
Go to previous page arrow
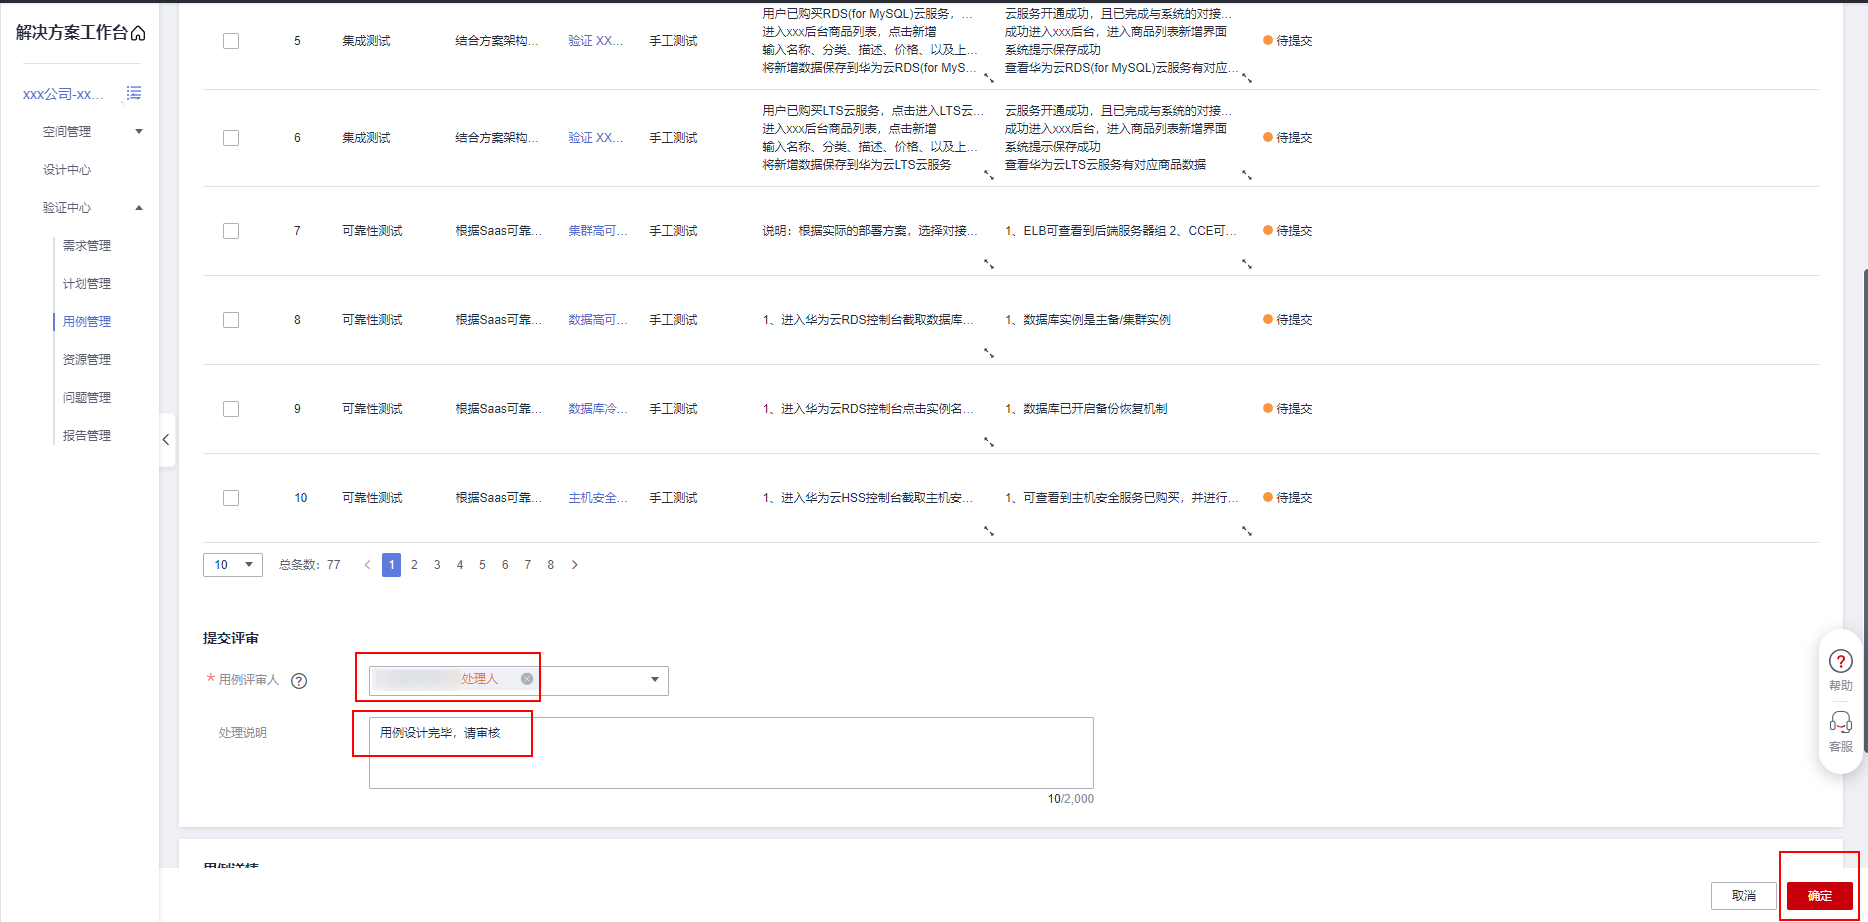[367, 565]
